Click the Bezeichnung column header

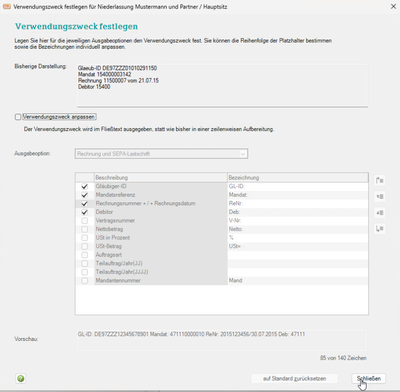pos(298,178)
